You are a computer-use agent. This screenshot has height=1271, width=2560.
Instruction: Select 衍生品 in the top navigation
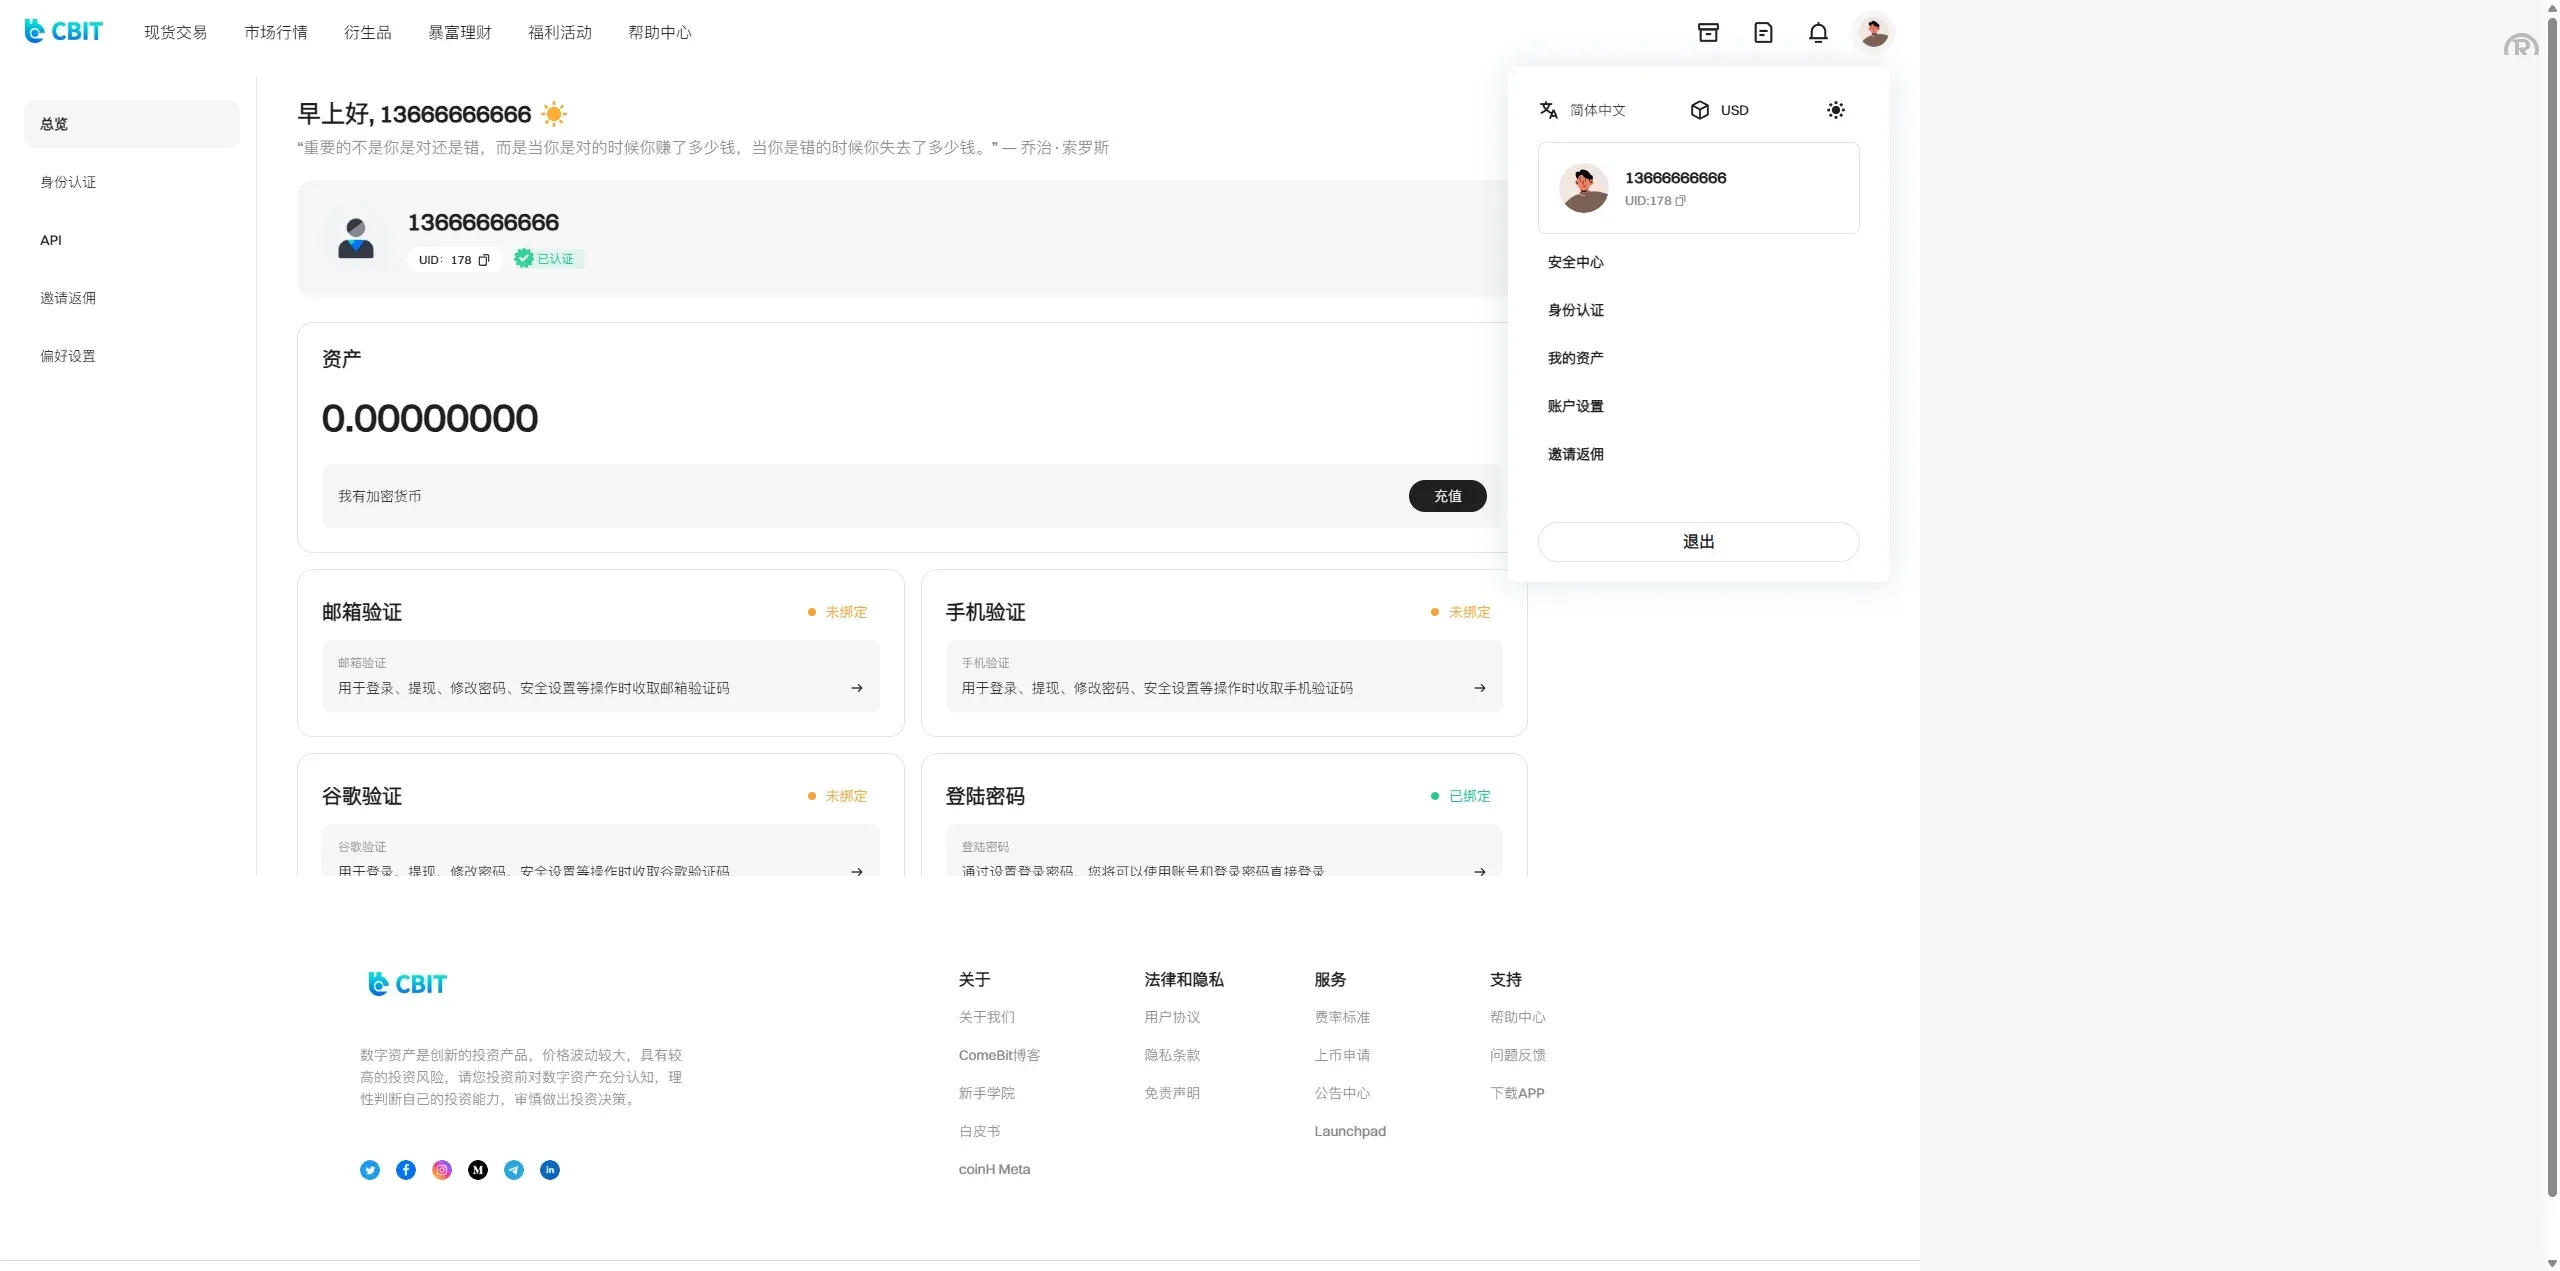pos(367,31)
